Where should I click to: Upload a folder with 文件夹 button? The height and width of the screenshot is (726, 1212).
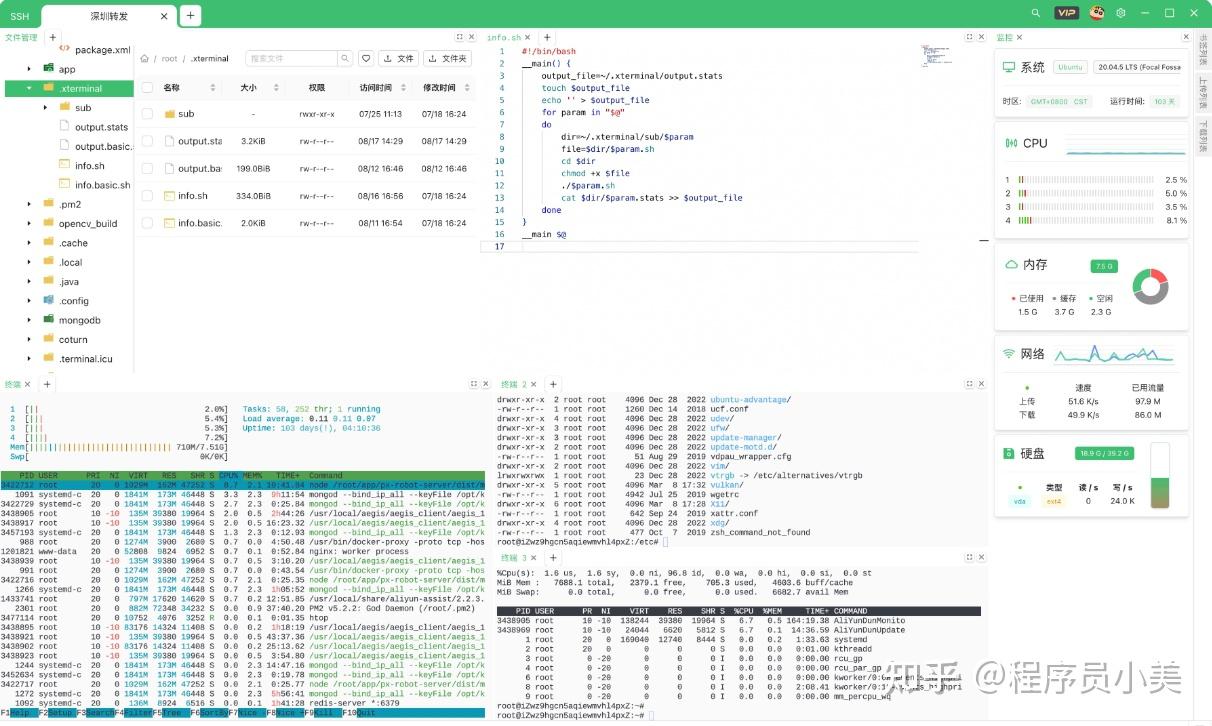point(447,59)
